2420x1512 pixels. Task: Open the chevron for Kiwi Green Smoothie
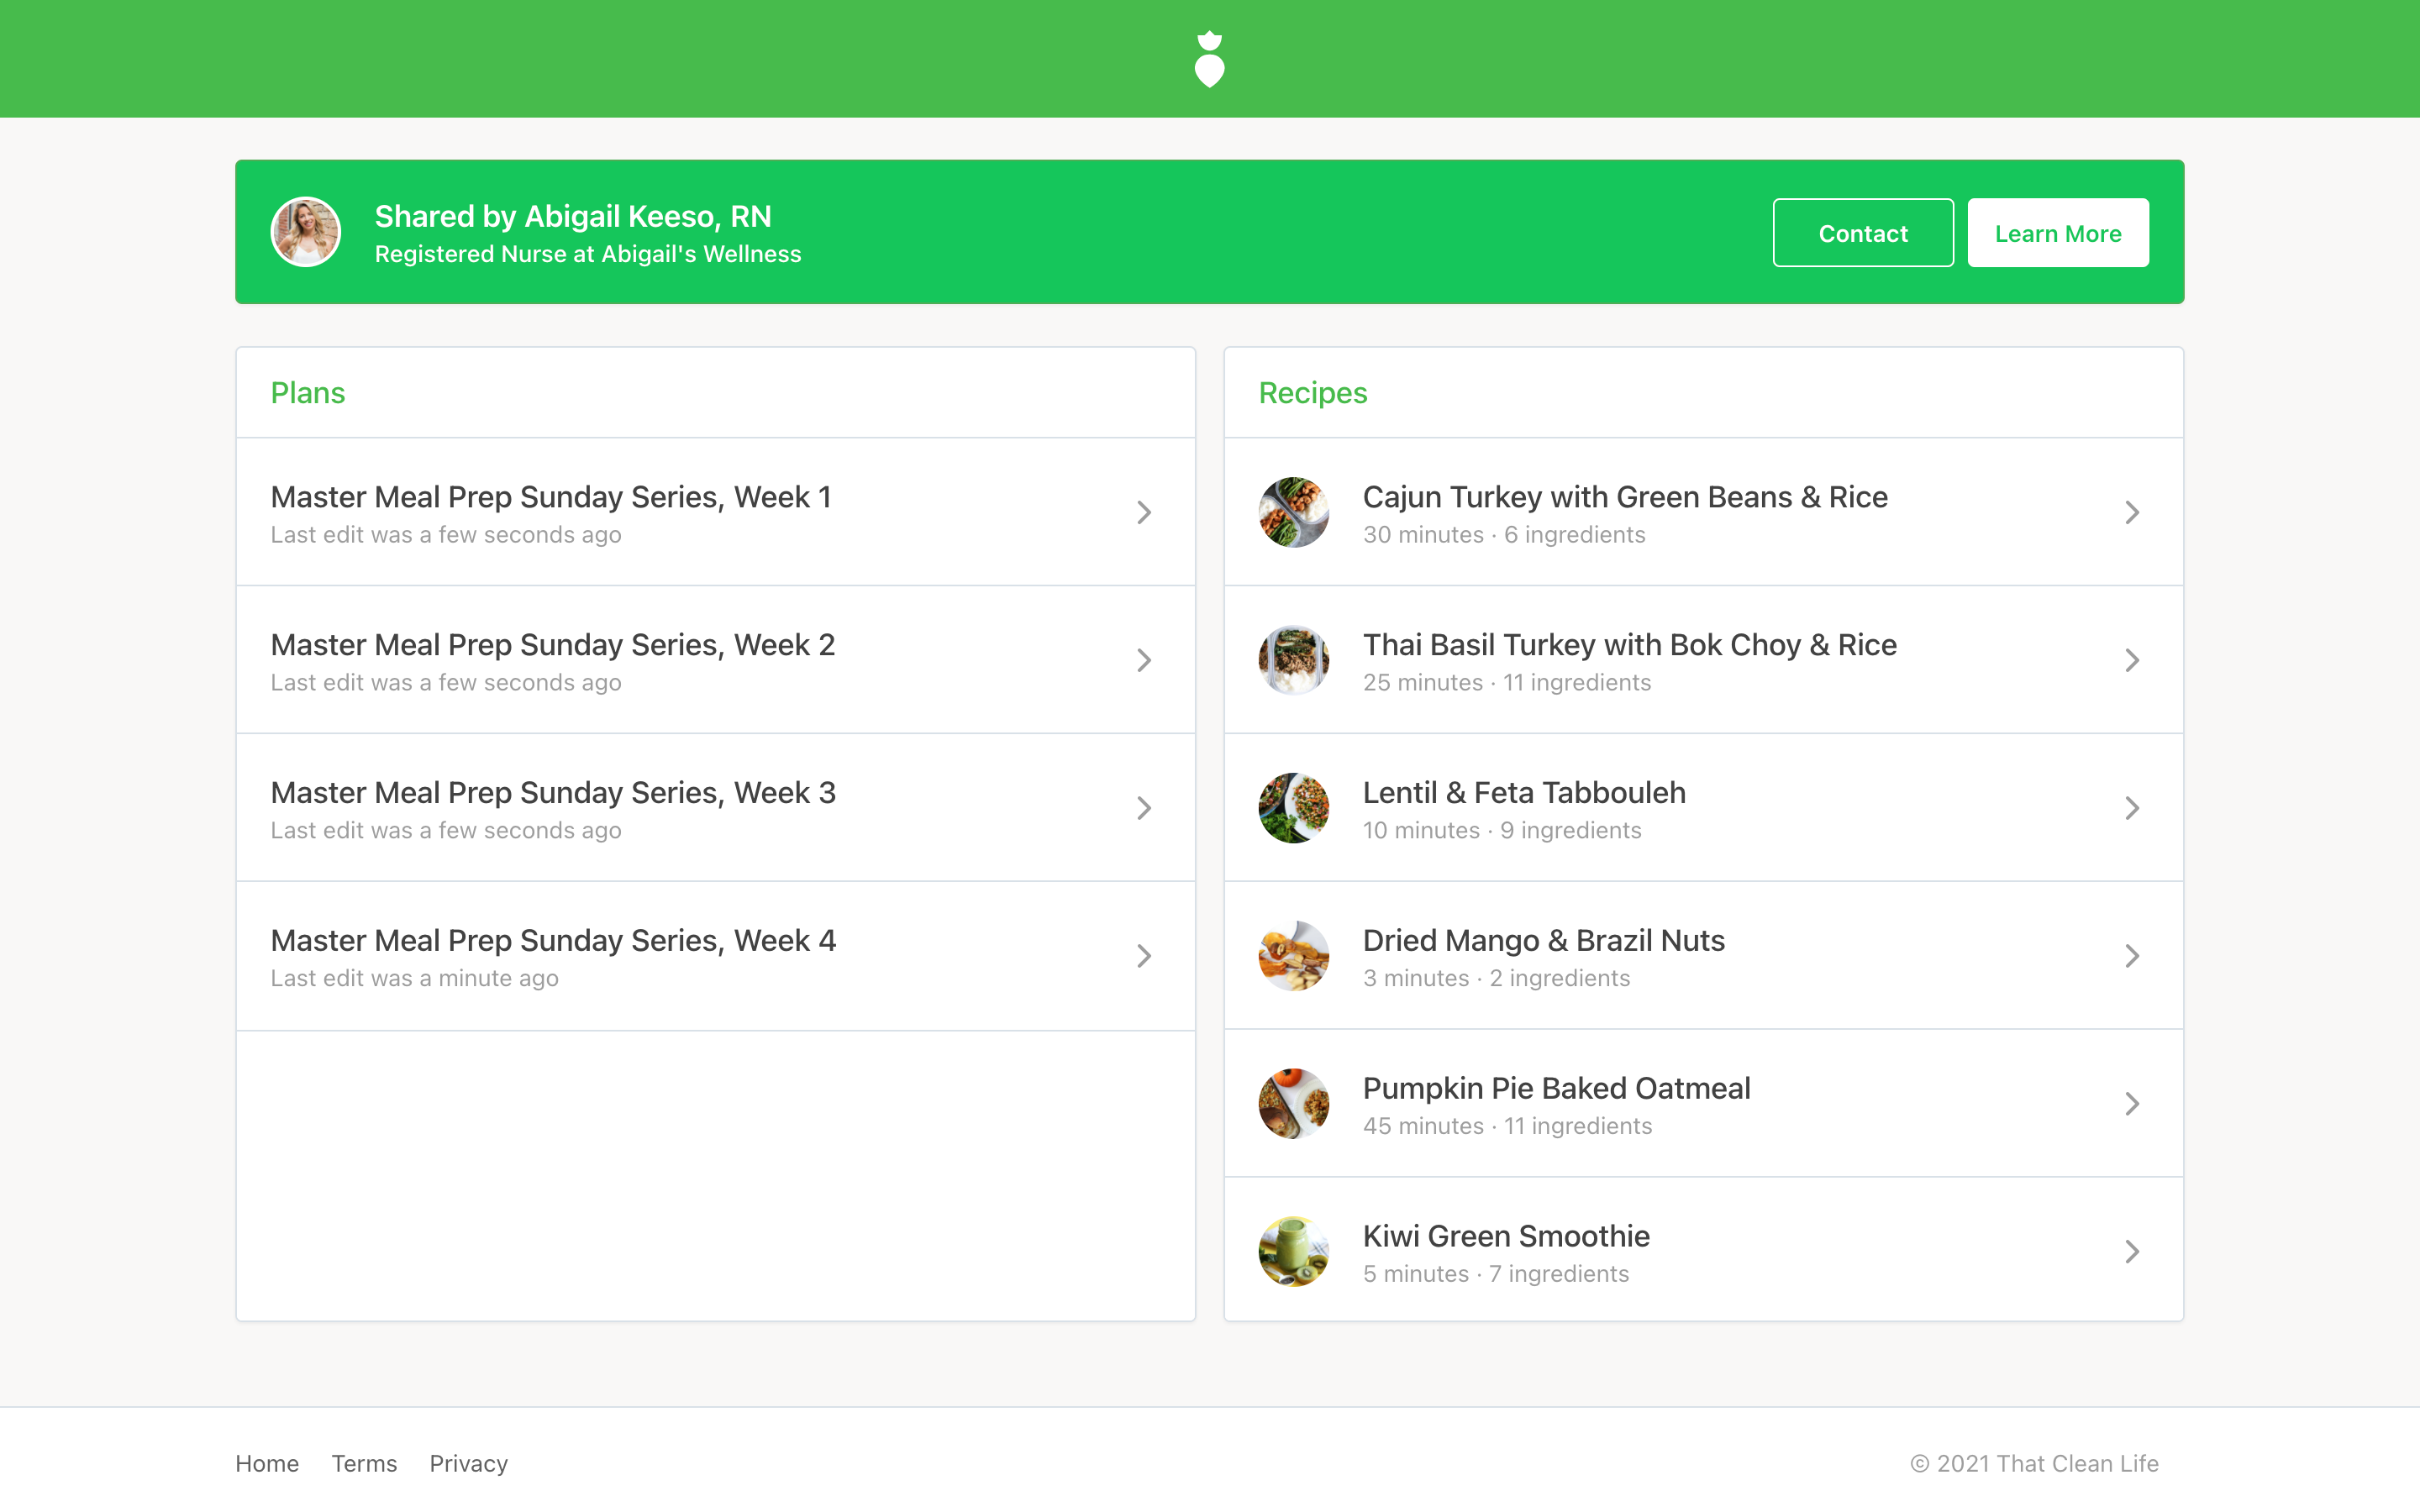(2132, 1251)
